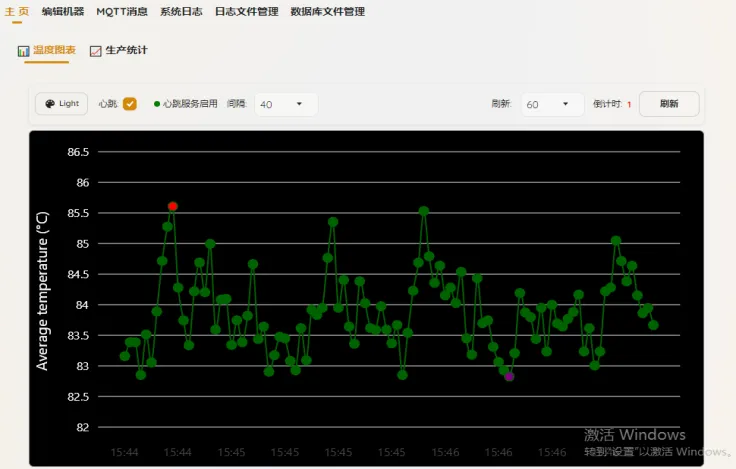The height and width of the screenshot is (469, 736).
Task: Click the 刷新 button
Action: pos(669,104)
